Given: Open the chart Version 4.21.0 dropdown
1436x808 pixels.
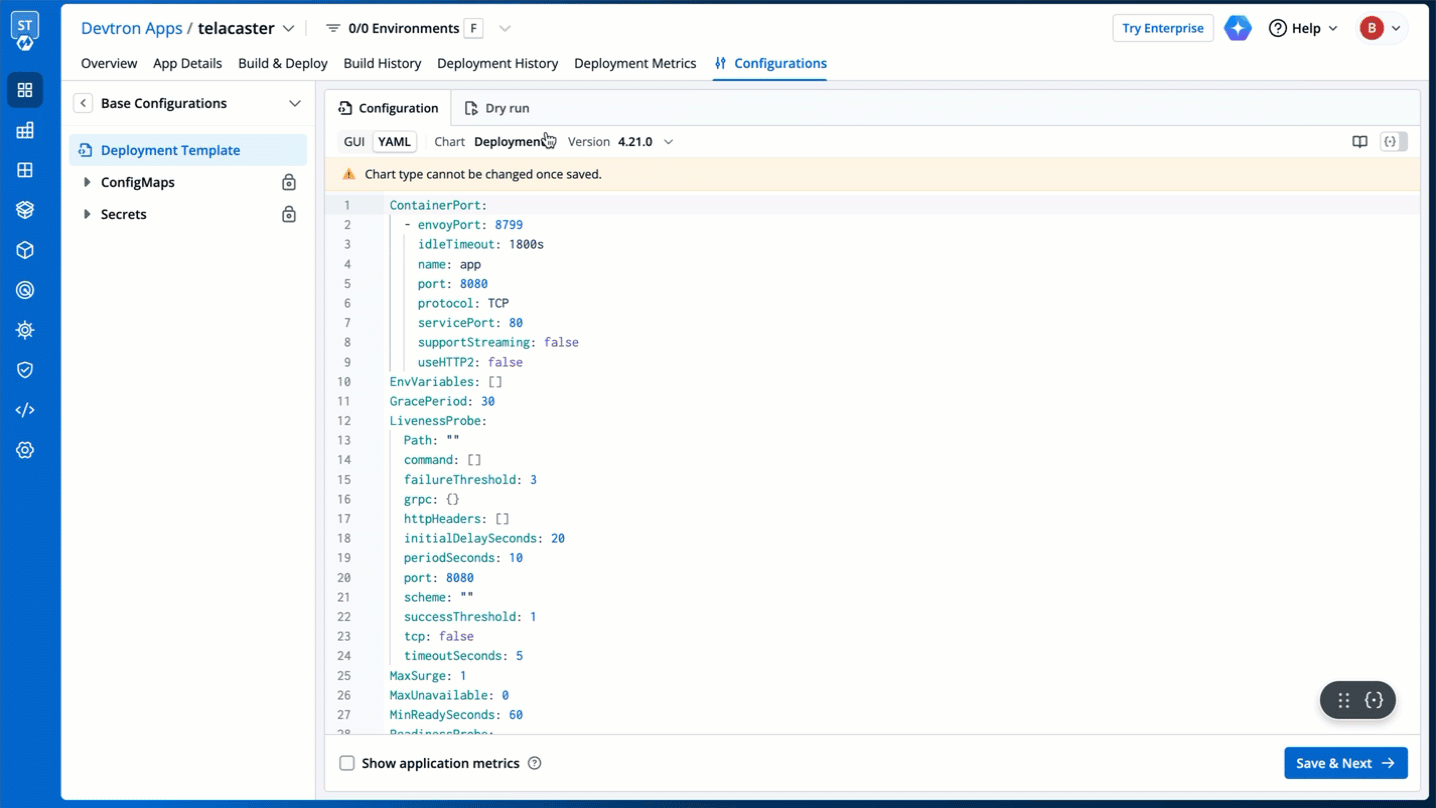Looking at the screenshot, I should pos(645,142).
